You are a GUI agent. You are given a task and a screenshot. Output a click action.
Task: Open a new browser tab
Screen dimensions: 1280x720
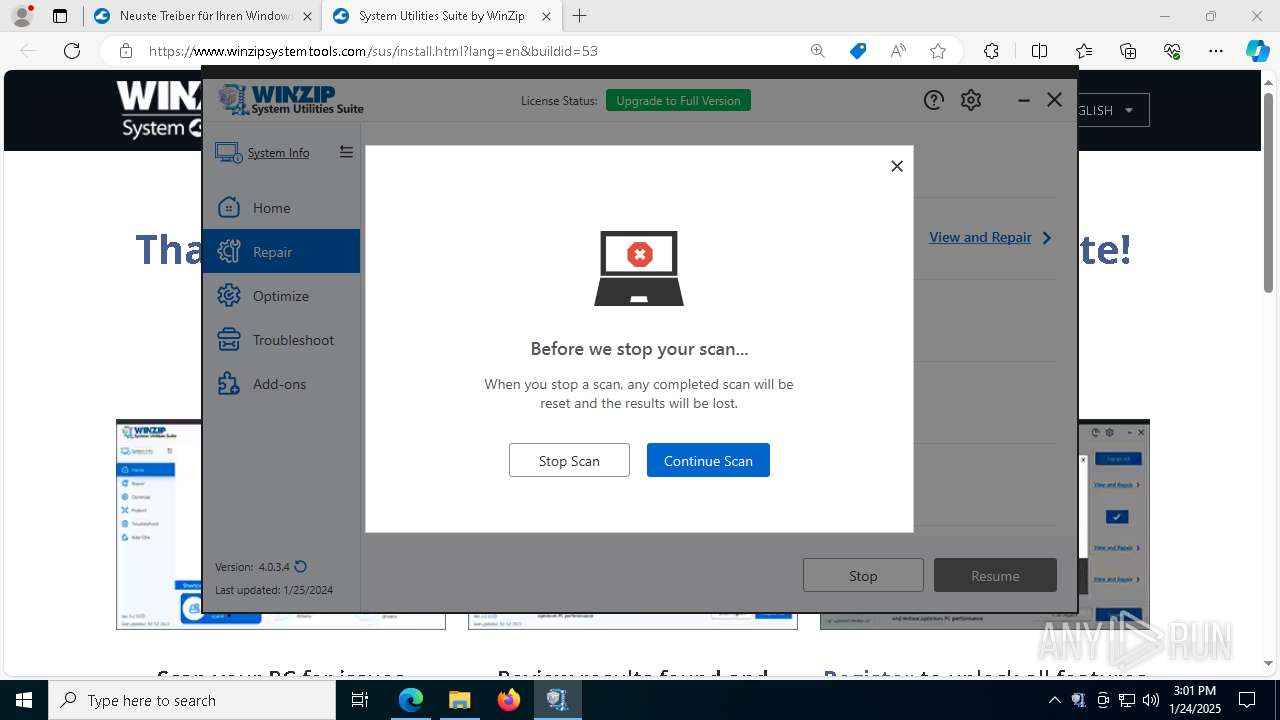click(579, 16)
